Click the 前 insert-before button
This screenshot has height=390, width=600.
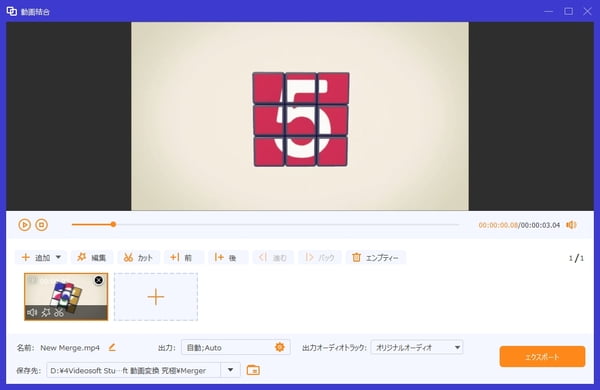point(184,258)
